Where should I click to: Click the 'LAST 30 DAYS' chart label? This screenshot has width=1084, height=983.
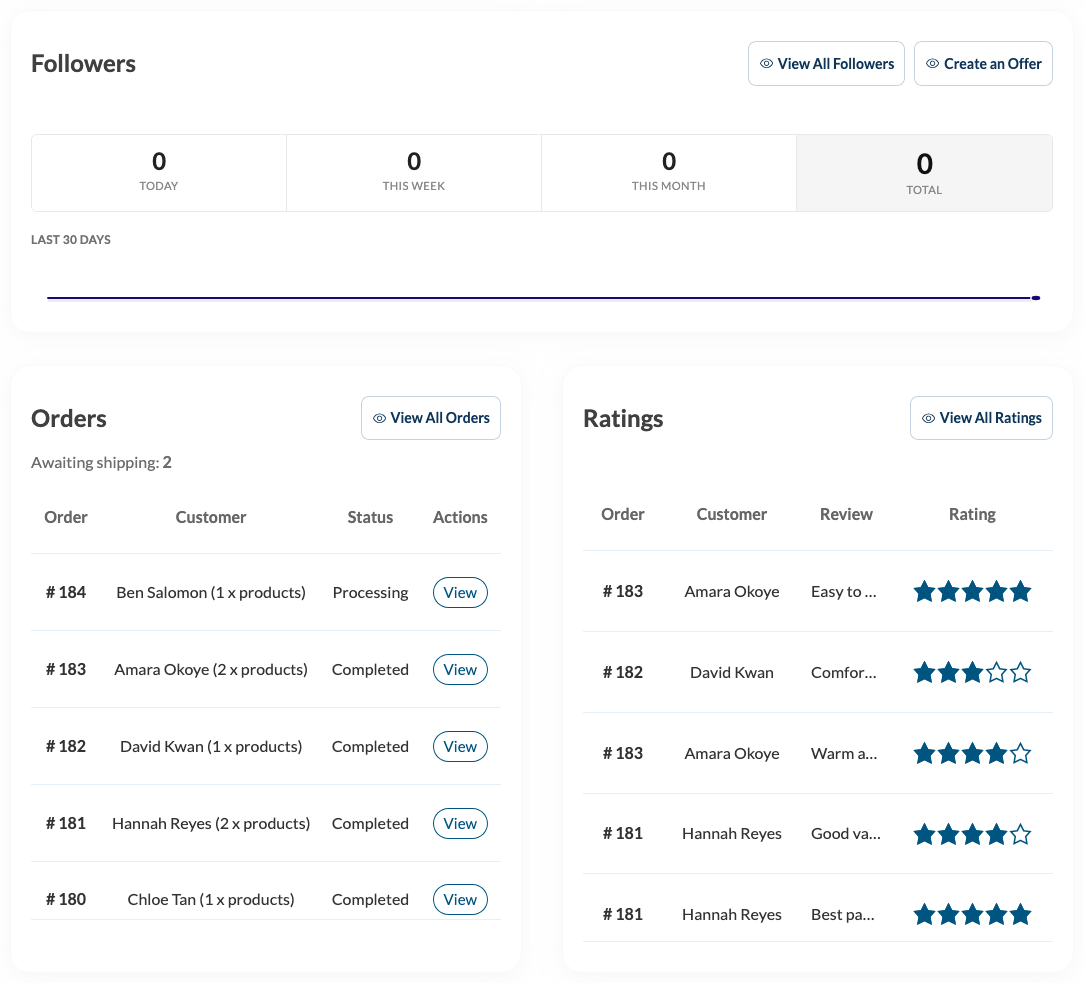point(71,240)
